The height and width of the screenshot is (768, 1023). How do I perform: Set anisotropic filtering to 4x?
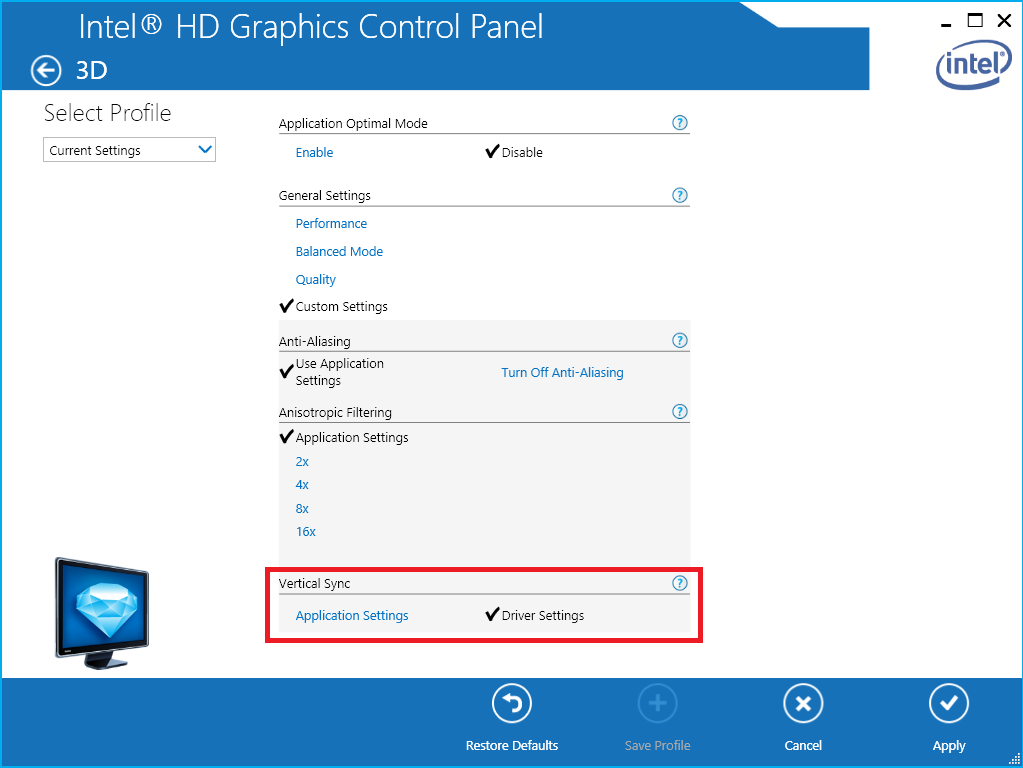pos(301,485)
